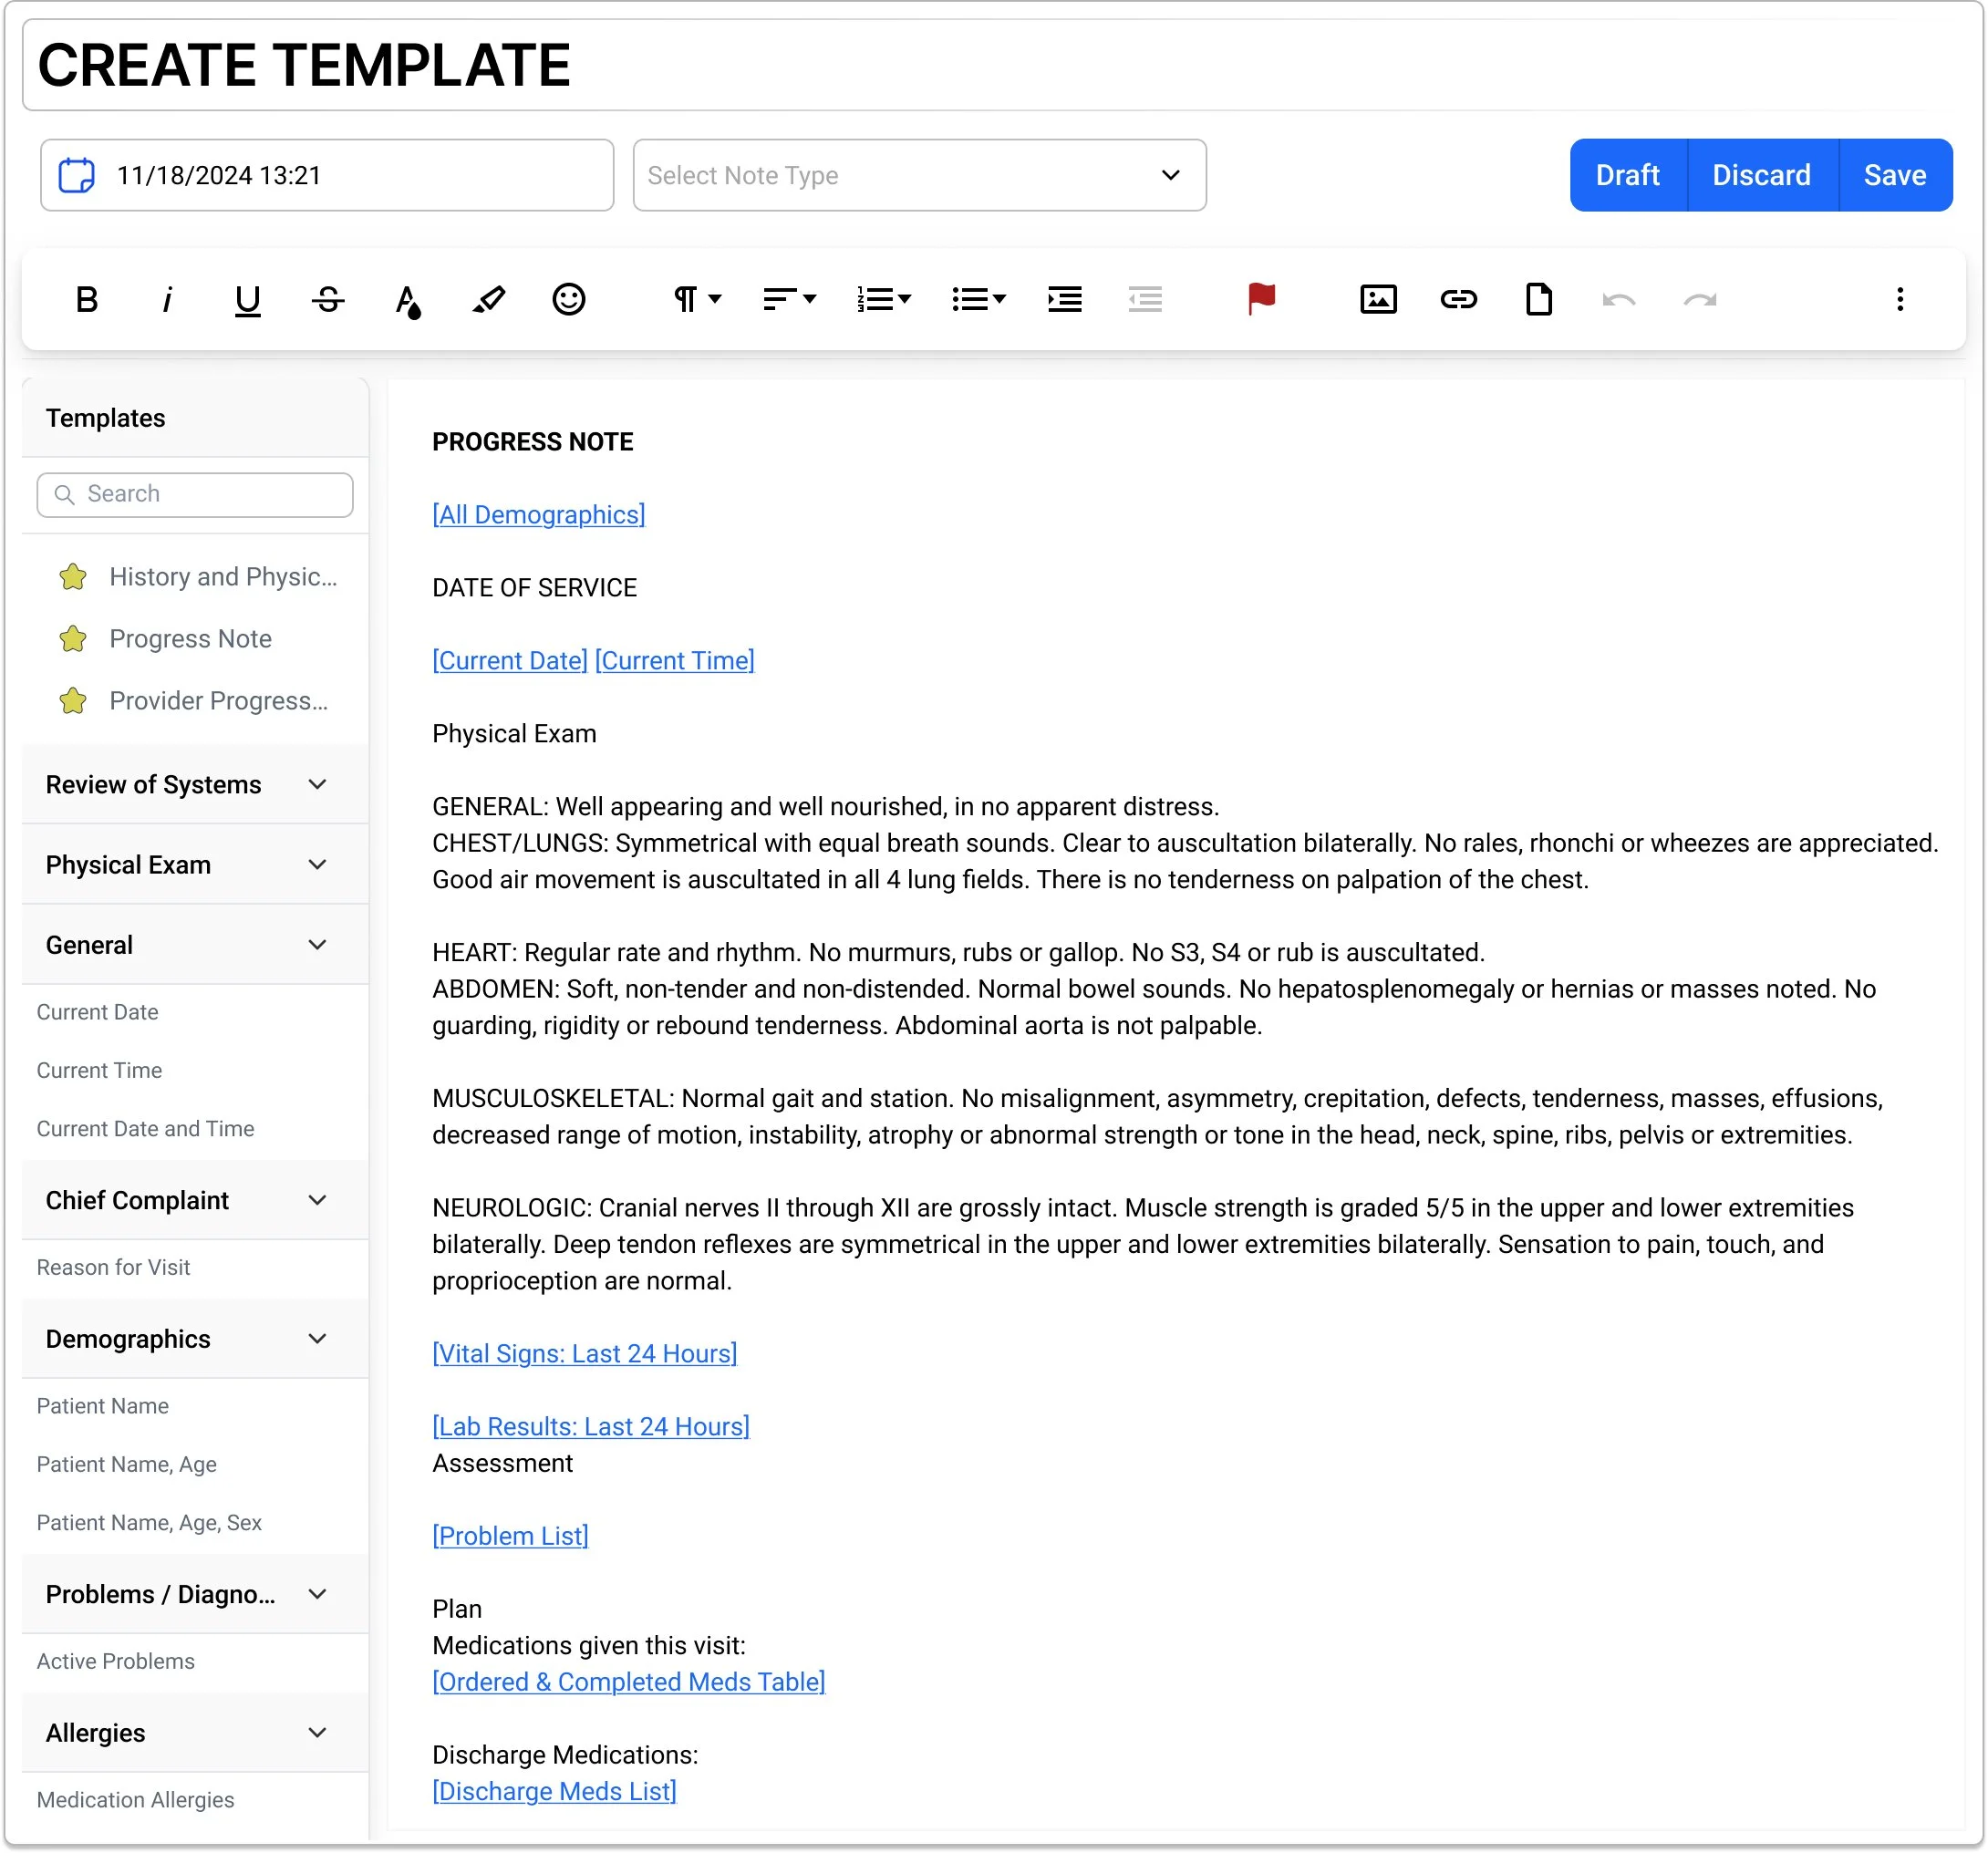Open the text color tool
The width and height of the screenshot is (1988, 1853).
pos(408,299)
